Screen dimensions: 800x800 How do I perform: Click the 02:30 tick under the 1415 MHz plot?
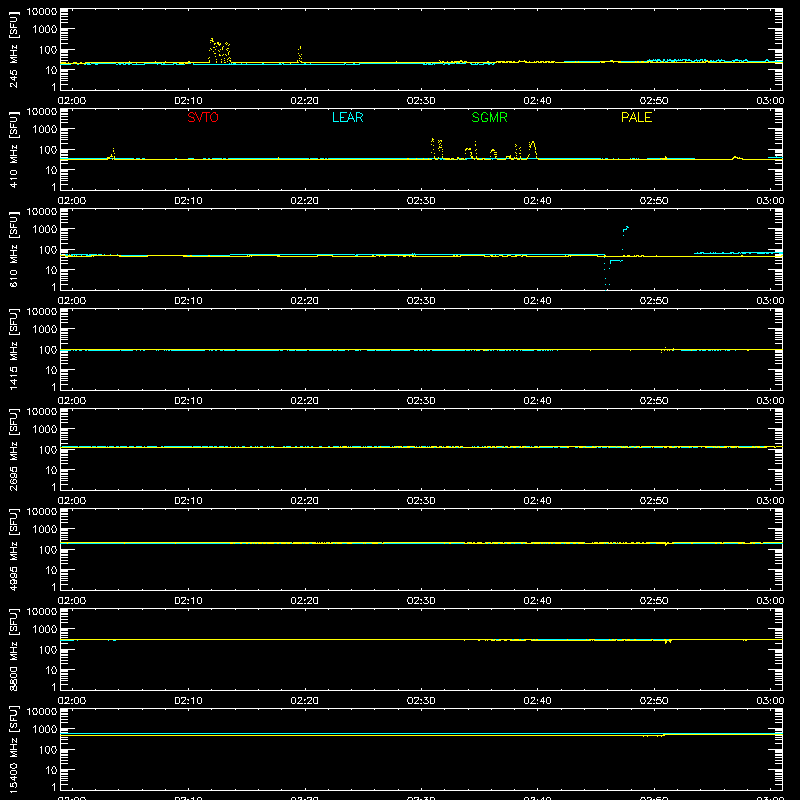[x=421, y=401]
